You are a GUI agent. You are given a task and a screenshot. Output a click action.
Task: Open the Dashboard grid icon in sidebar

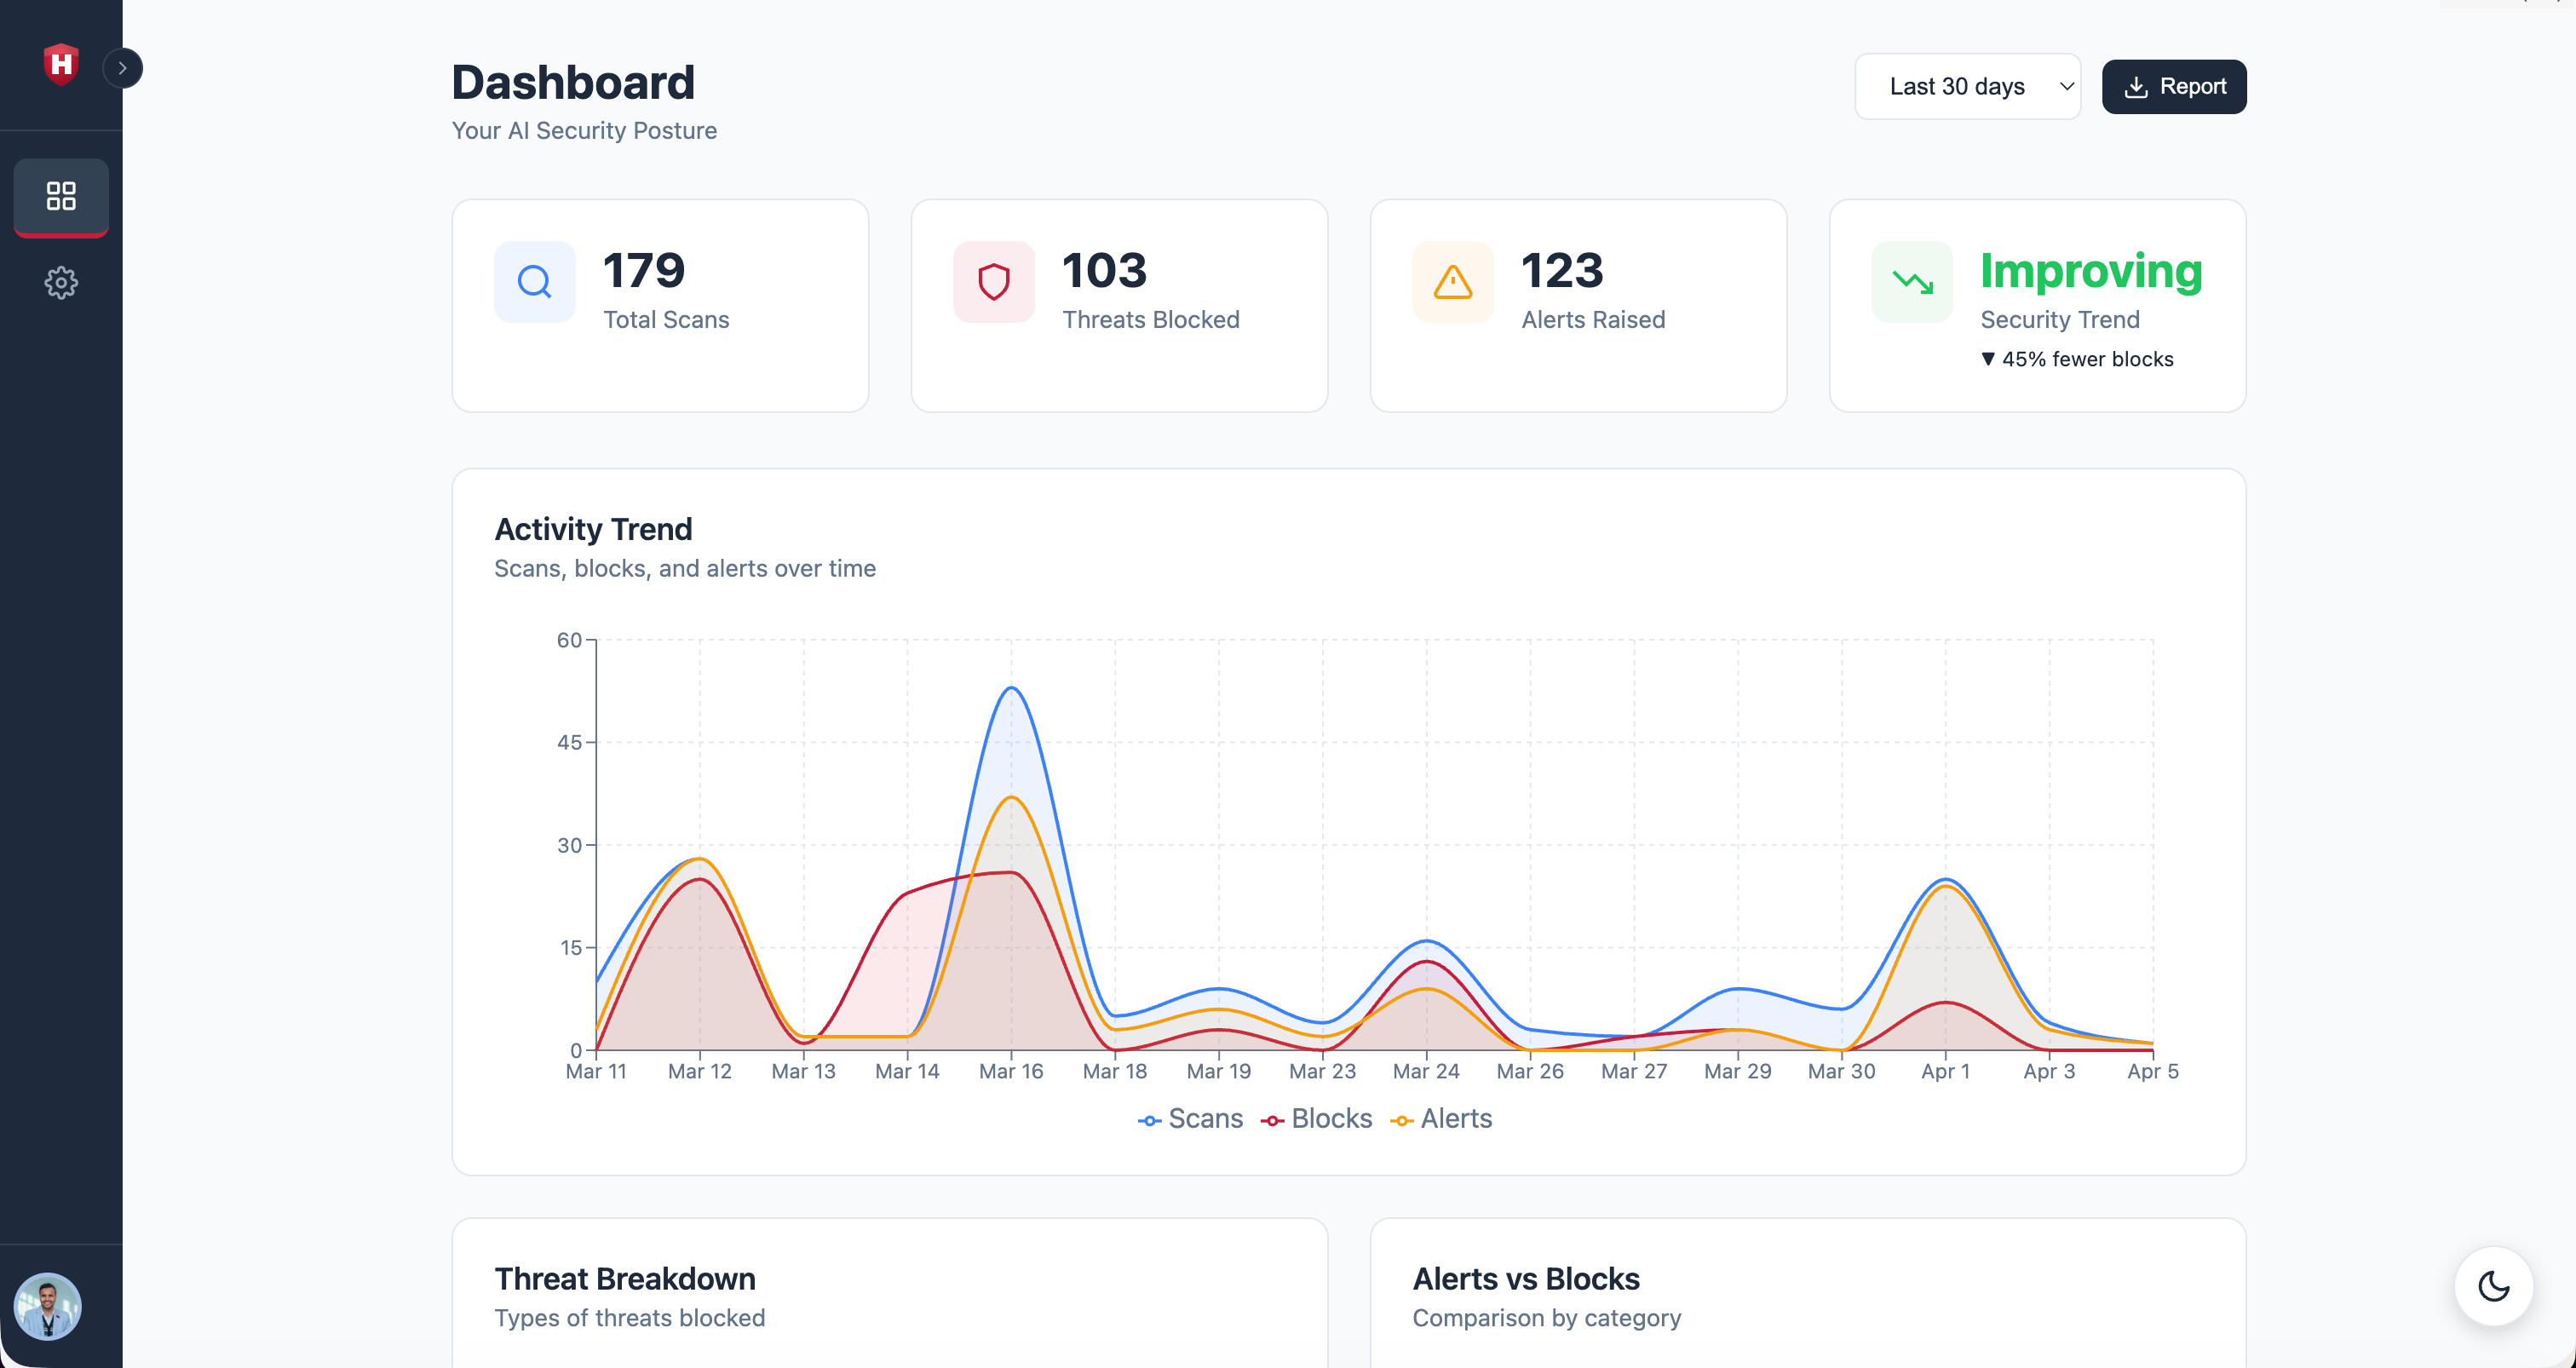(61, 196)
